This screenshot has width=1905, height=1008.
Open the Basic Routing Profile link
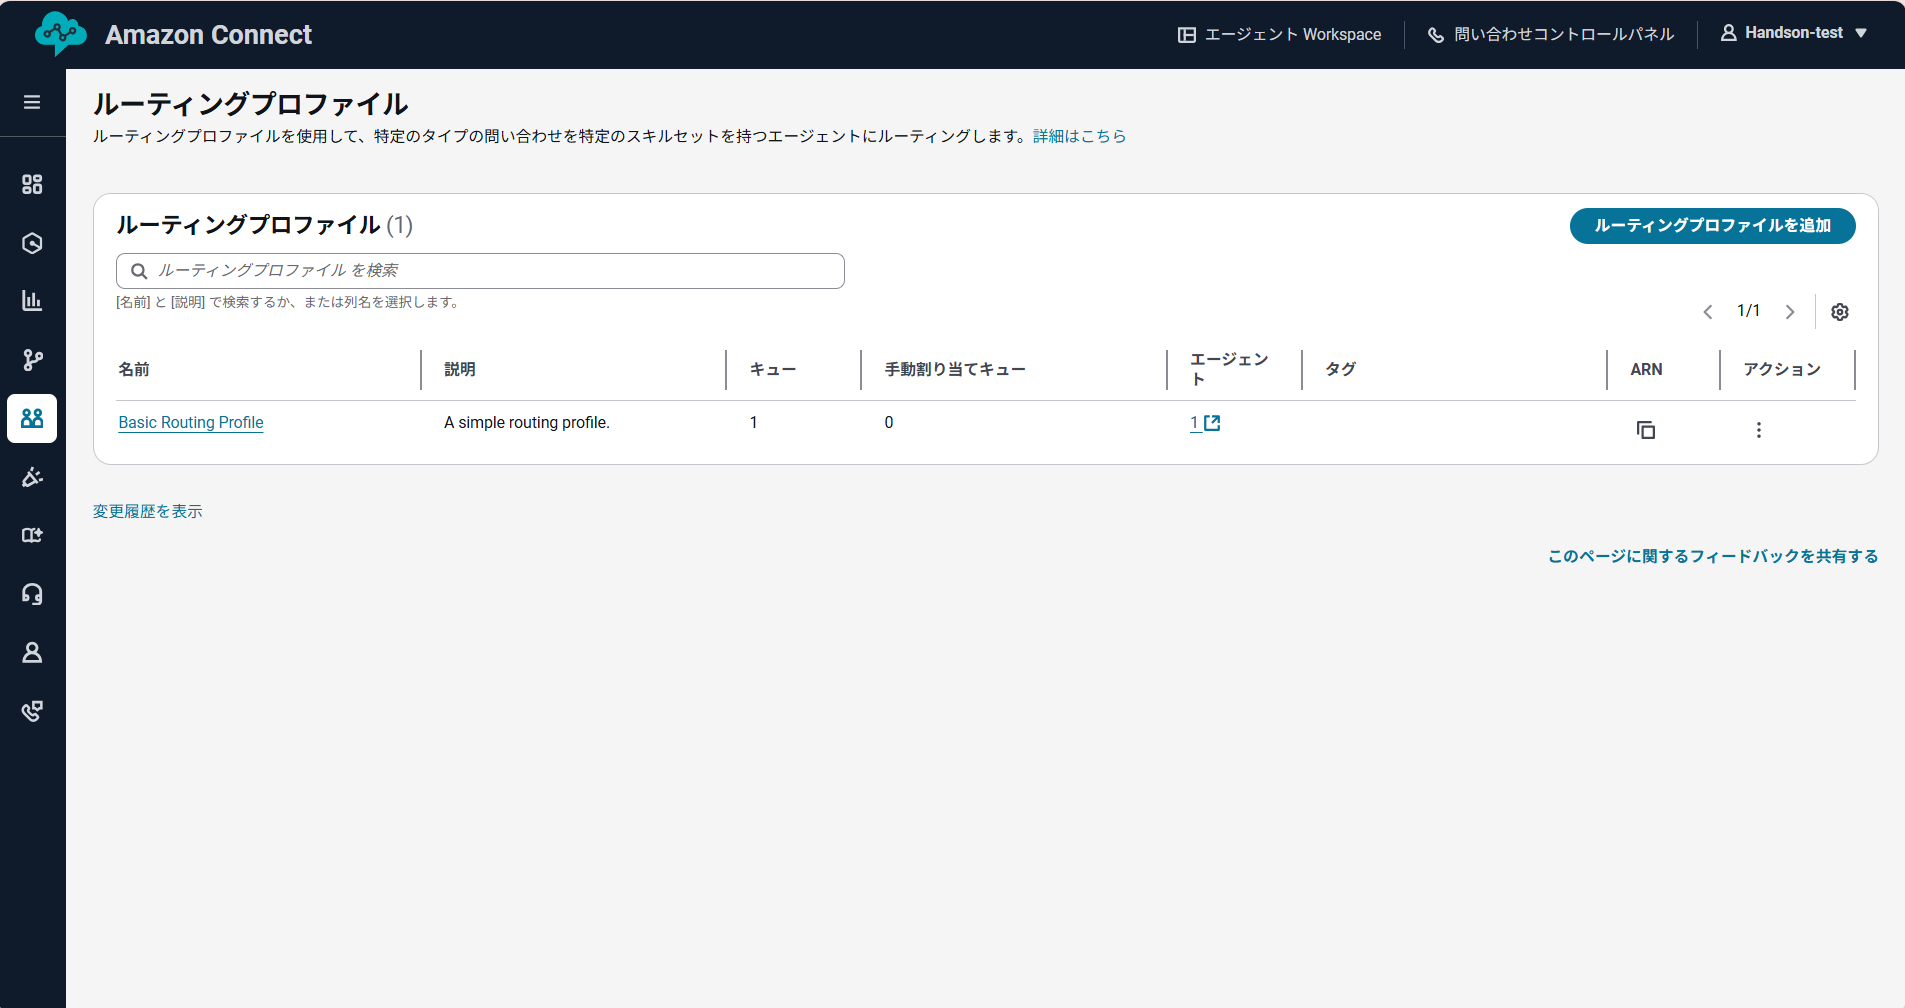[190, 422]
